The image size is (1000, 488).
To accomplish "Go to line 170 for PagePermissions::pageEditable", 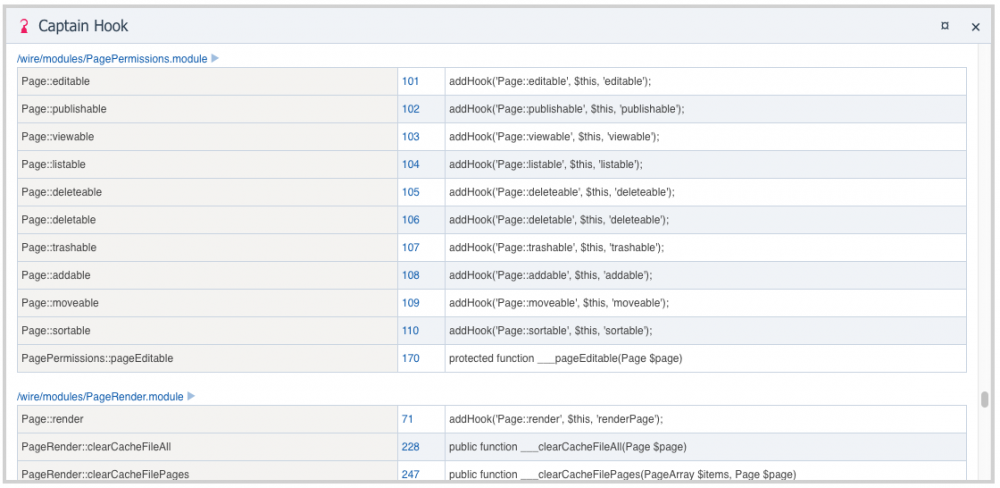I will (410, 358).
